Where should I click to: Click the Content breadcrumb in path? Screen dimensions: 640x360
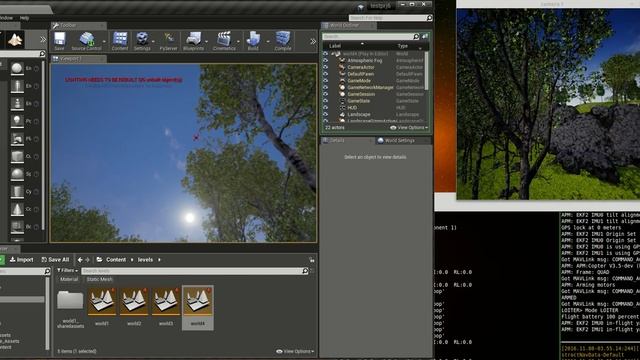[x=116, y=260]
